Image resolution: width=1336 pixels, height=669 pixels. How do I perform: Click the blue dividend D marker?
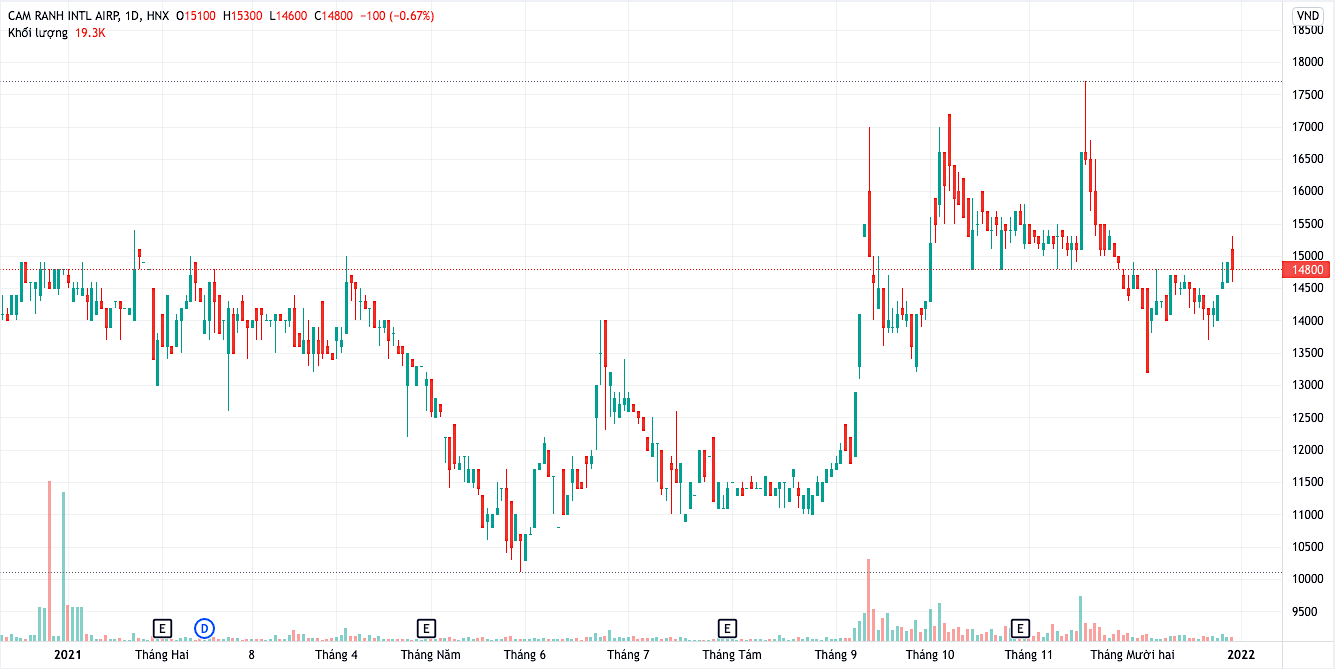204,628
